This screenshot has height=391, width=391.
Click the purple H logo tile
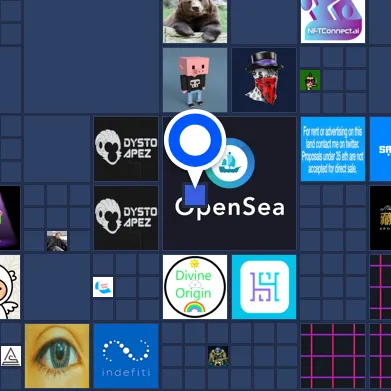pyautogui.click(x=264, y=287)
